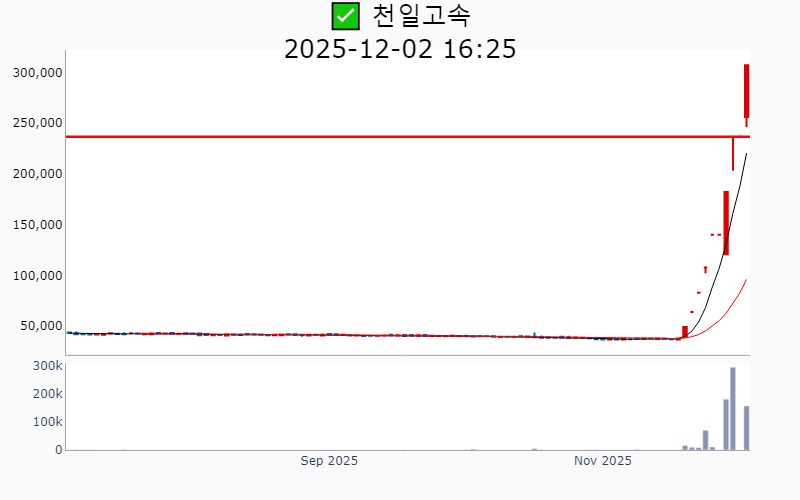800x500 pixels.
Task: Click the 100,000 price axis label
Action: pos(37,275)
